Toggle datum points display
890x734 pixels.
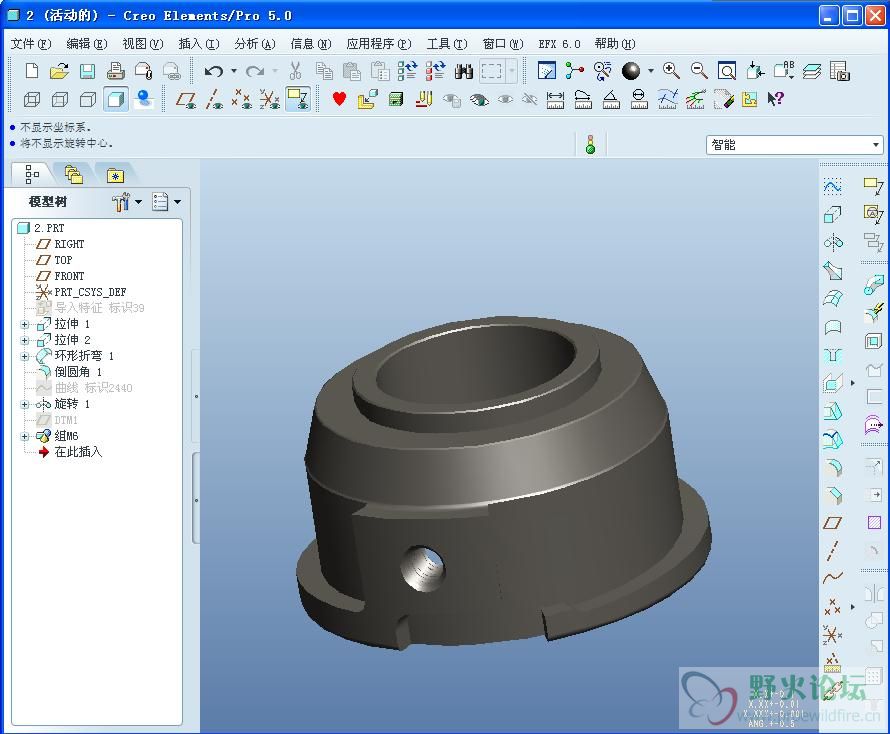242,100
